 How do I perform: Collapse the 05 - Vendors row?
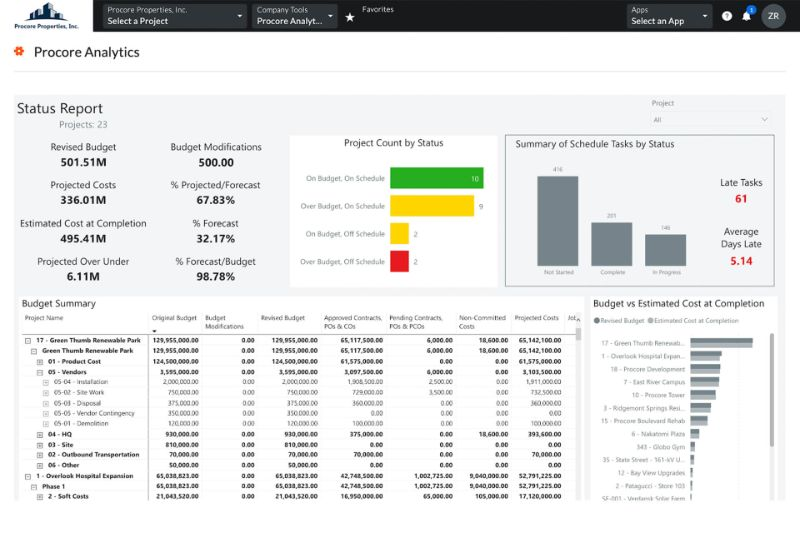[40, 372]
